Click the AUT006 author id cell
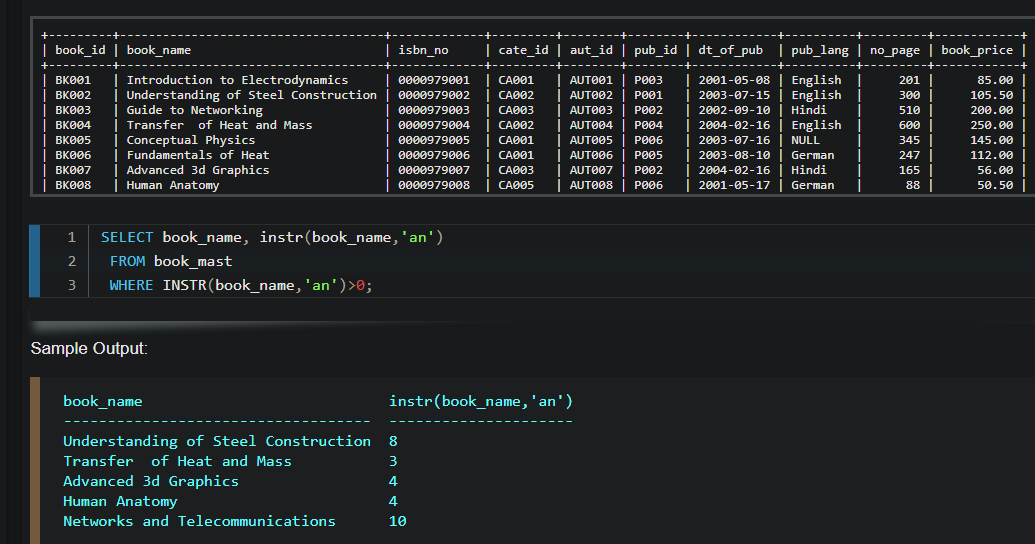 click(591, 155)
